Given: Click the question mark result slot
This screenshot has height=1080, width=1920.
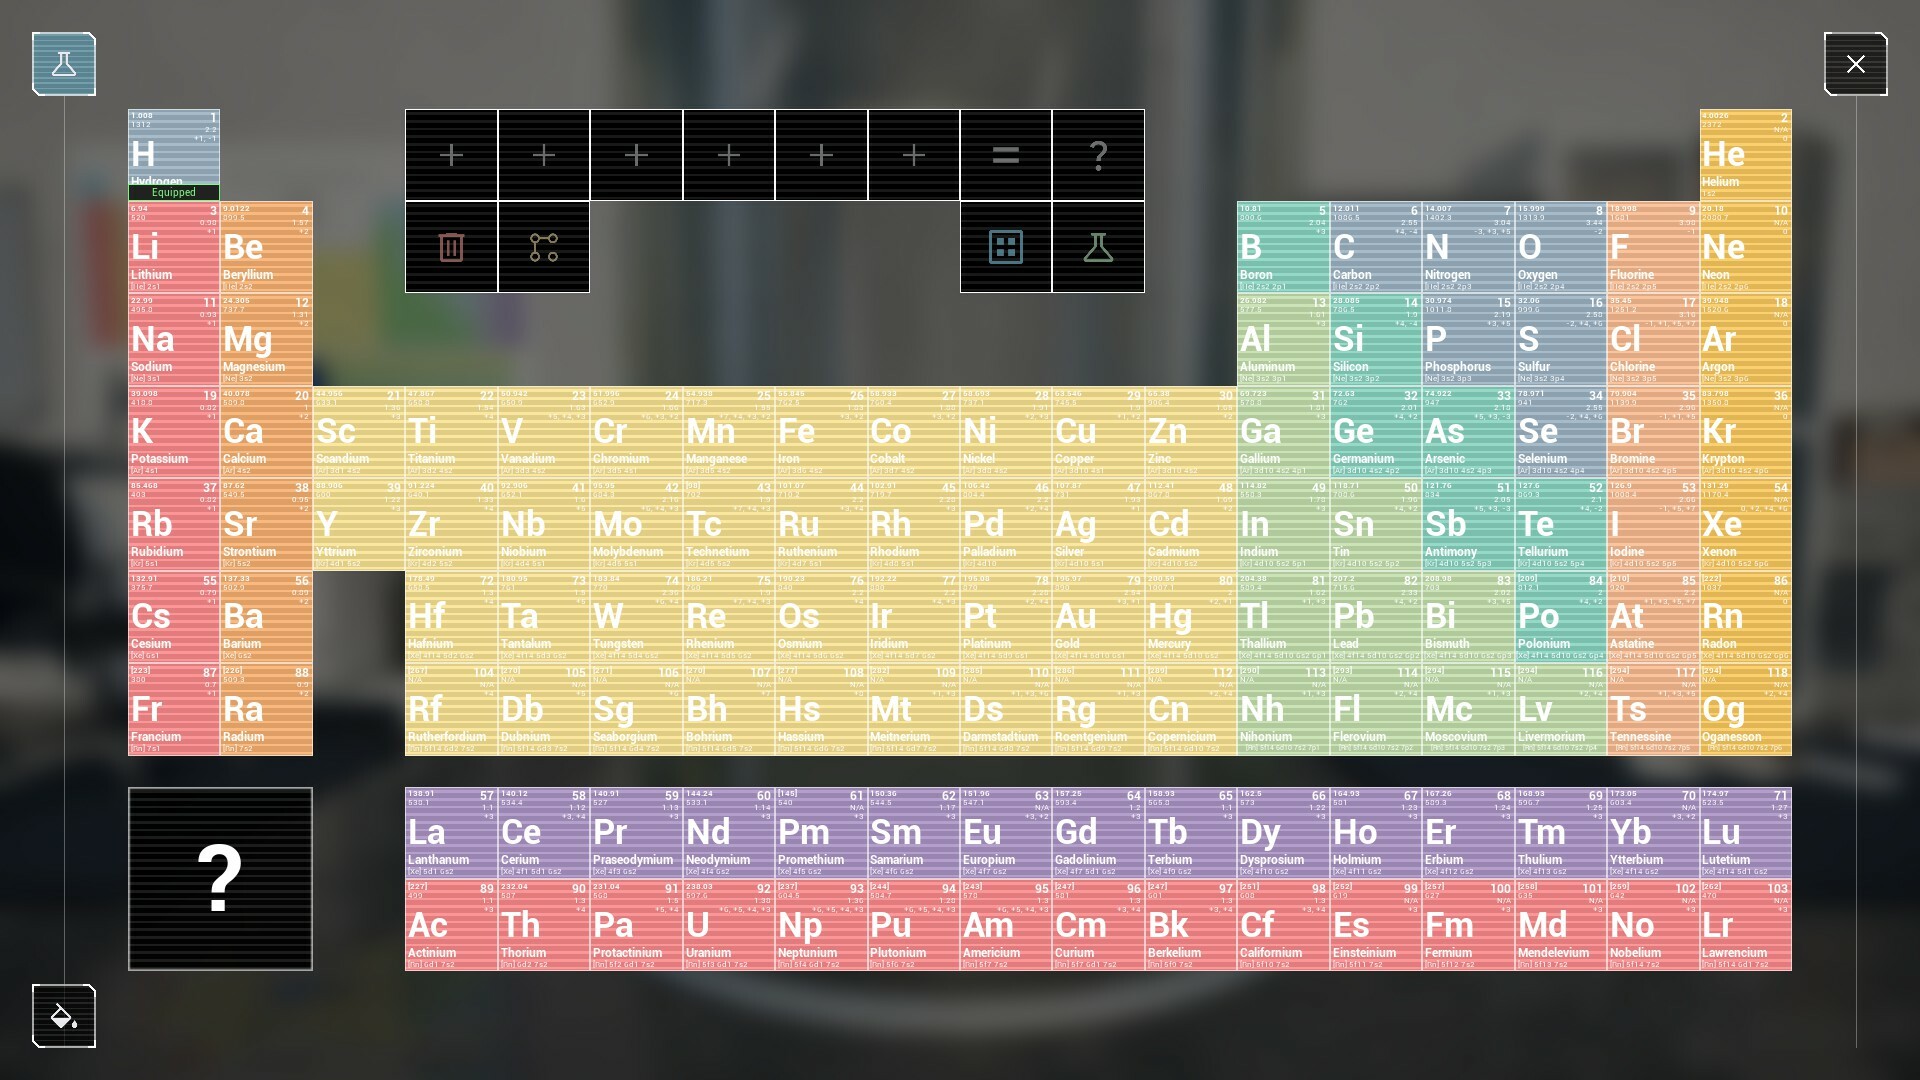Looking at the screenshot, I should coord(1097,155).
